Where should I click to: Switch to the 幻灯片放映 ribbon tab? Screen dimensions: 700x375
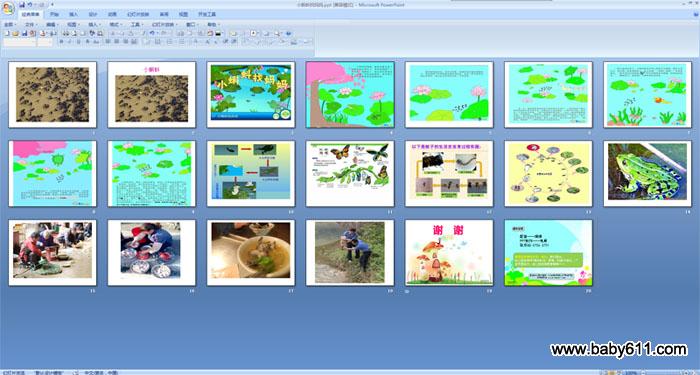click(x=138, y=14)
